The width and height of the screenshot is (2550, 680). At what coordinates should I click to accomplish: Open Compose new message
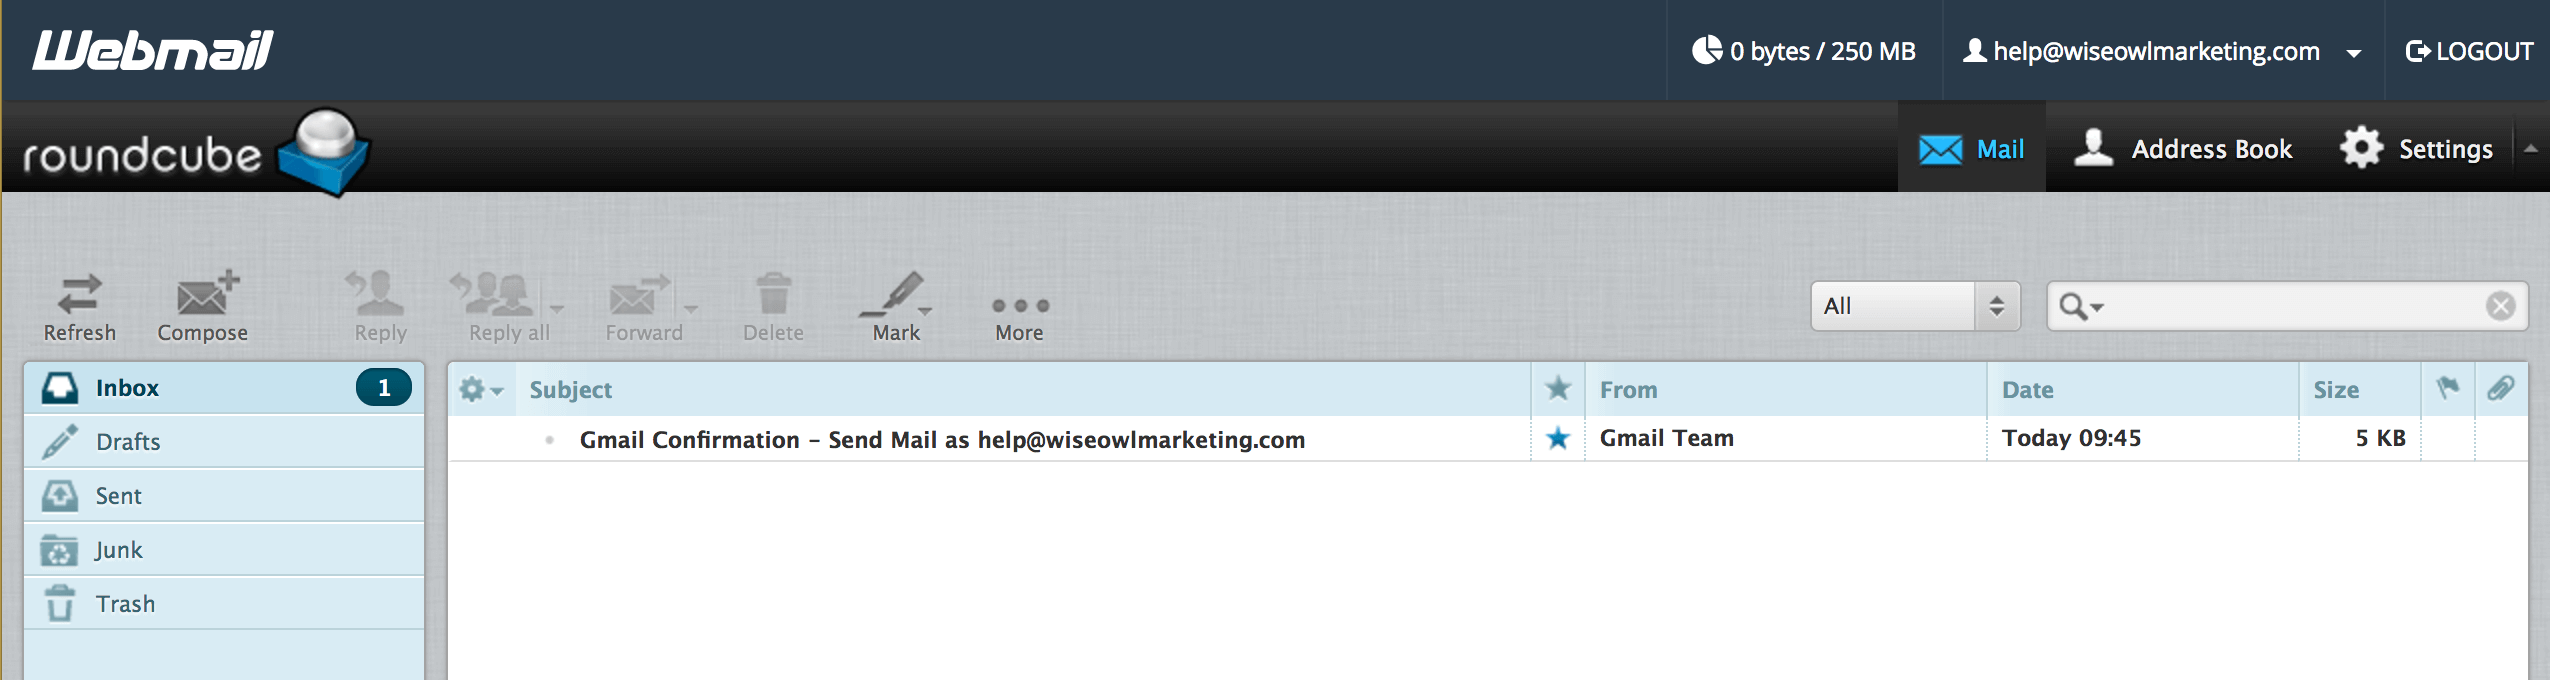(203, 308)
